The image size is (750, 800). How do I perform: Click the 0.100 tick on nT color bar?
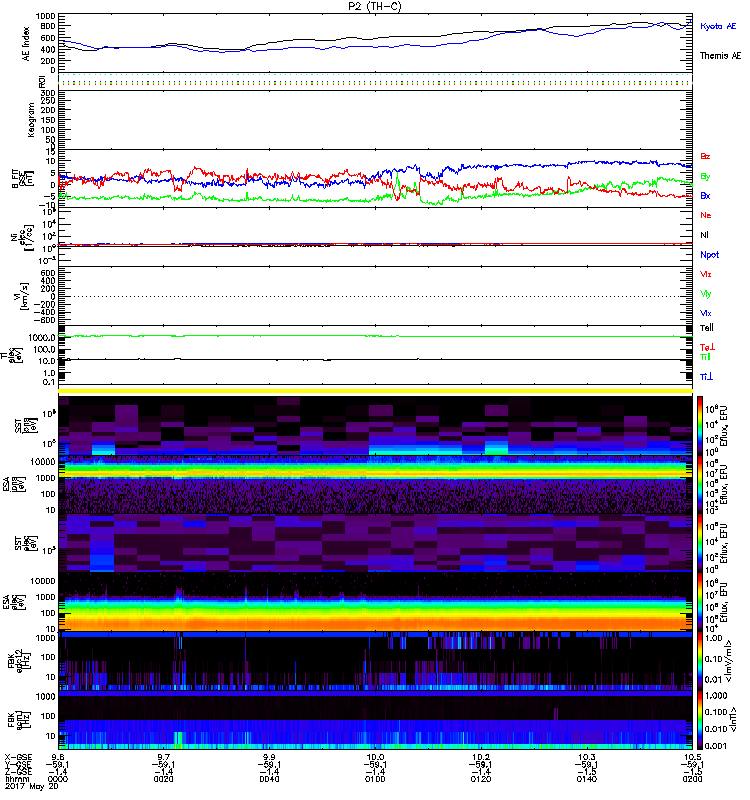pos(716,712)
